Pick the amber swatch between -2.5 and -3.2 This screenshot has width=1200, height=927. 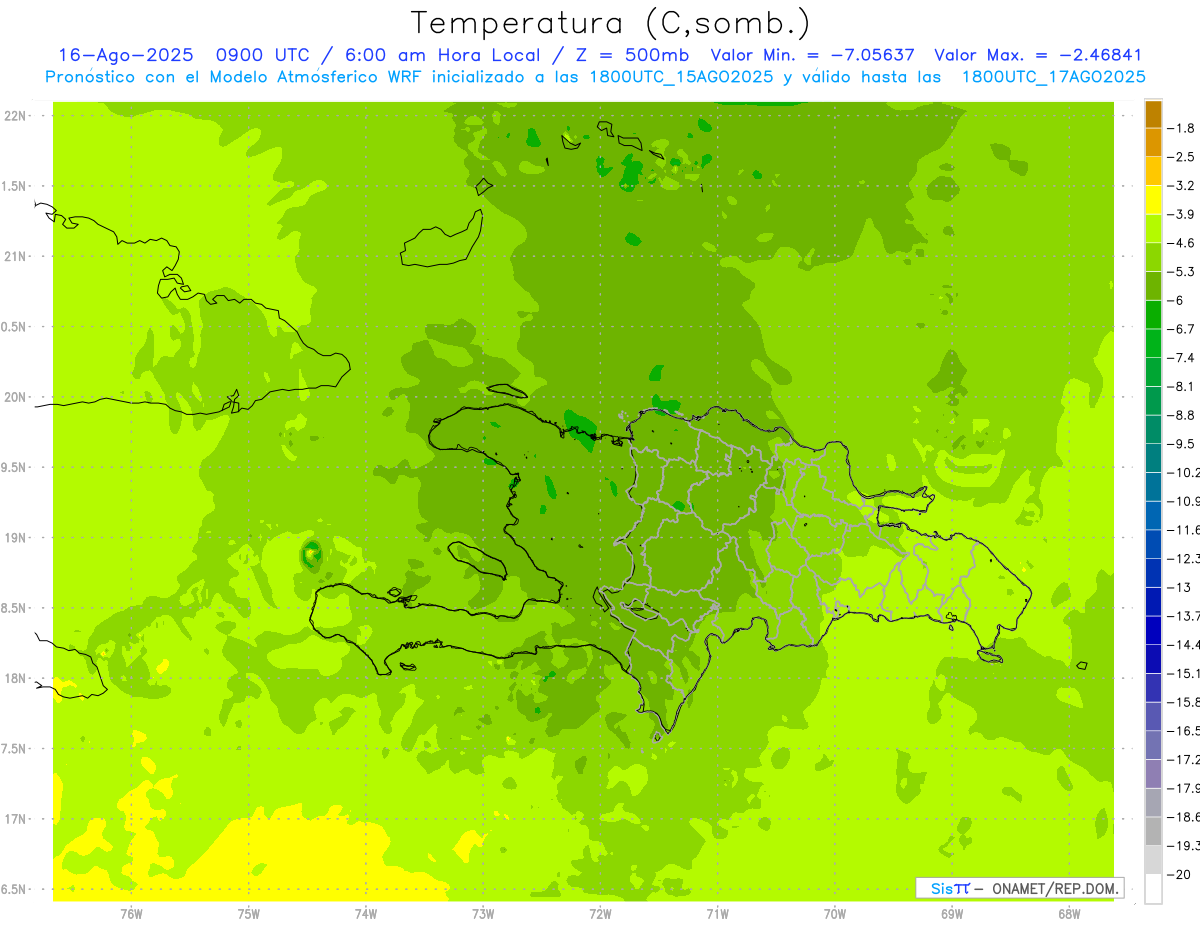click(x=1153, y=172)
